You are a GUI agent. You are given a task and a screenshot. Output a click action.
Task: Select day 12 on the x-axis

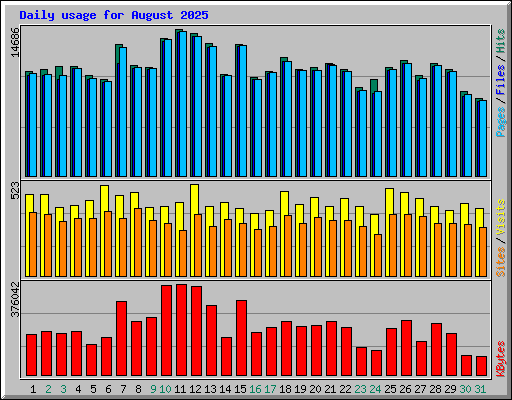(x=195, y=389)
